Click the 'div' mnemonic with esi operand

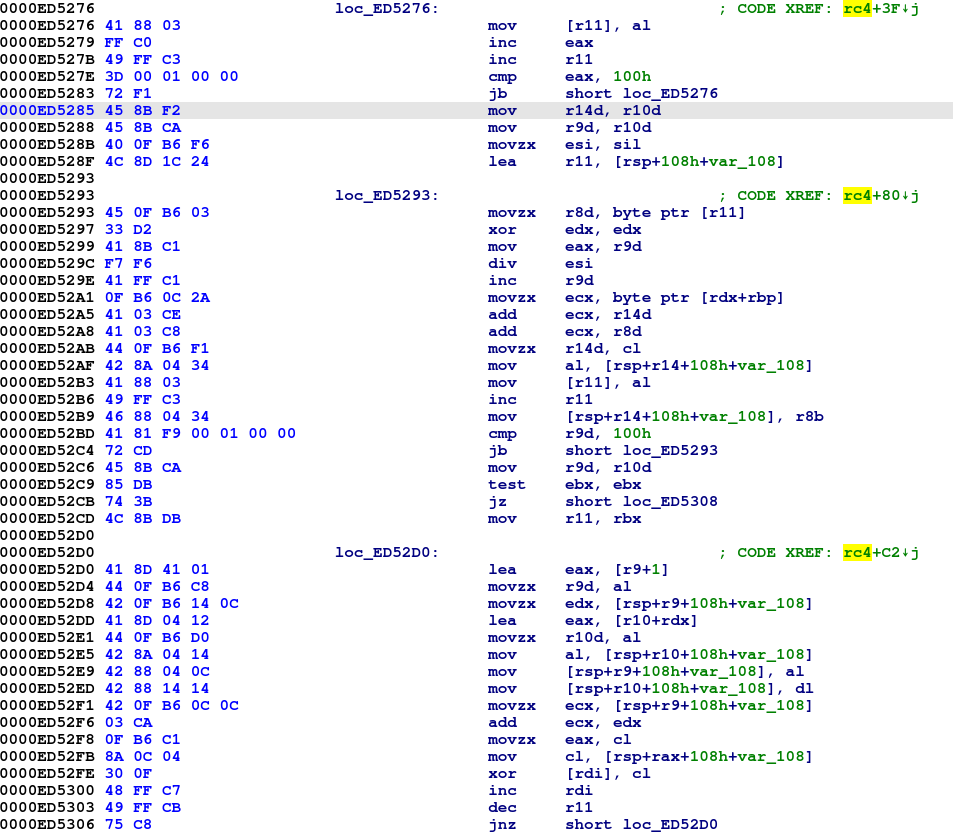point(502,264)
